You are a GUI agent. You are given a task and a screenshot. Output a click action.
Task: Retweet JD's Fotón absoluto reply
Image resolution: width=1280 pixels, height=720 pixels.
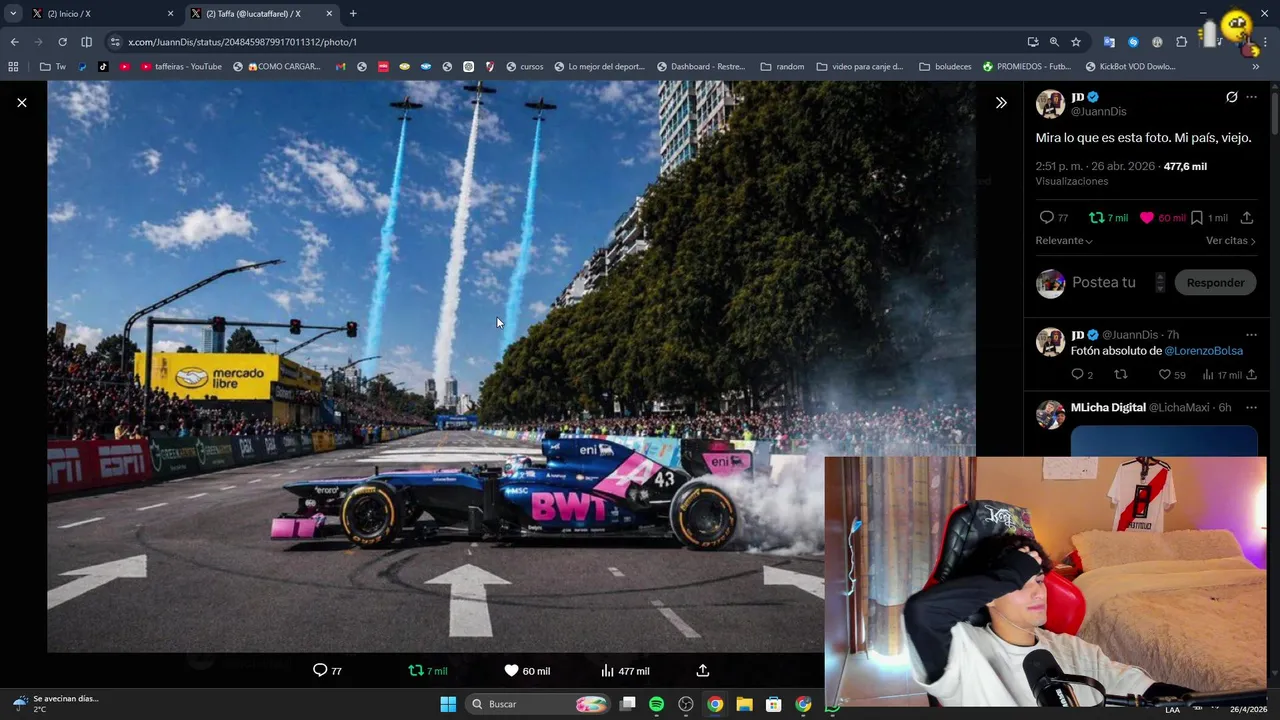[x=1121, y=375]
